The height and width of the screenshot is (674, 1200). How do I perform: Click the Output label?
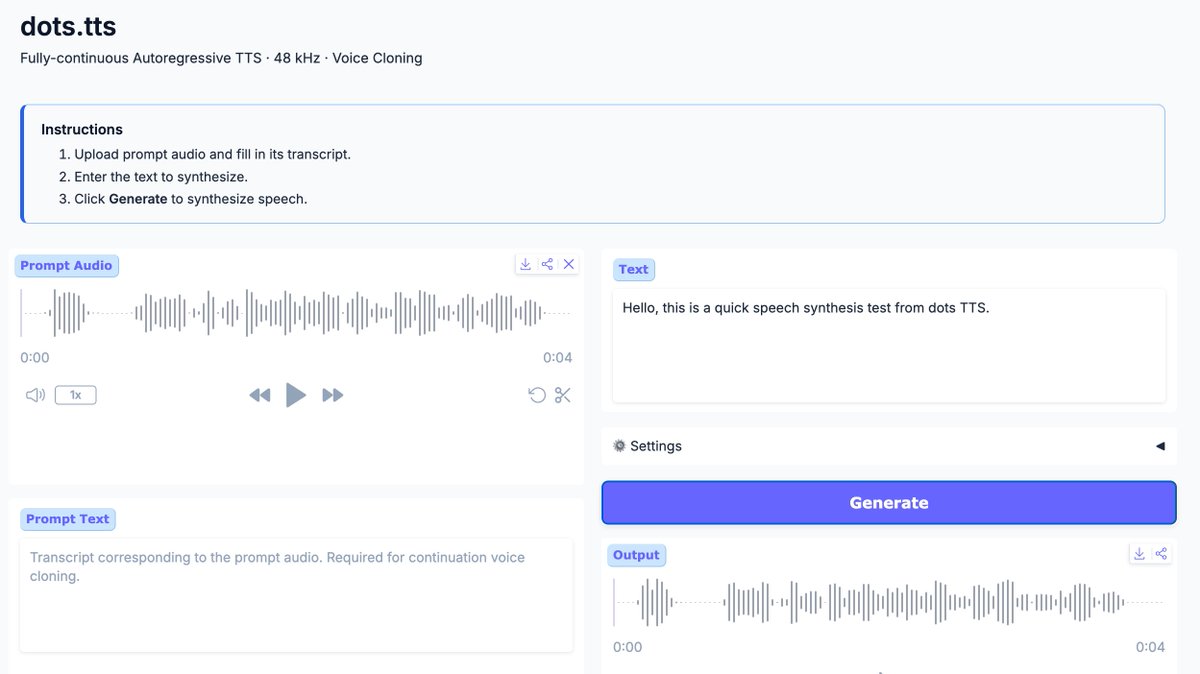coord(636,555)
